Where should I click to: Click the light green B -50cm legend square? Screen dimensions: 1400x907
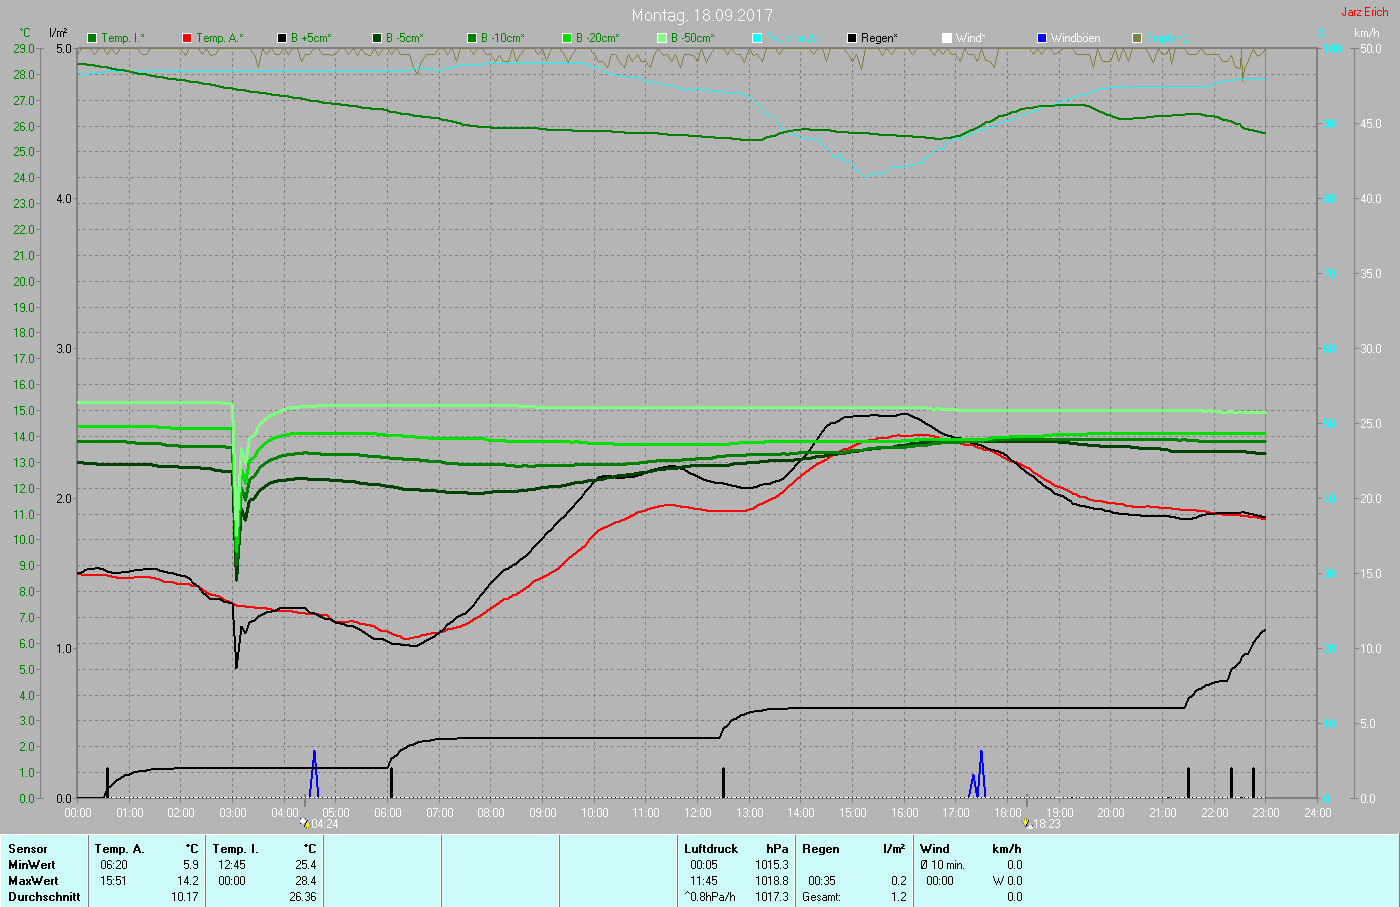click(662, 38)
